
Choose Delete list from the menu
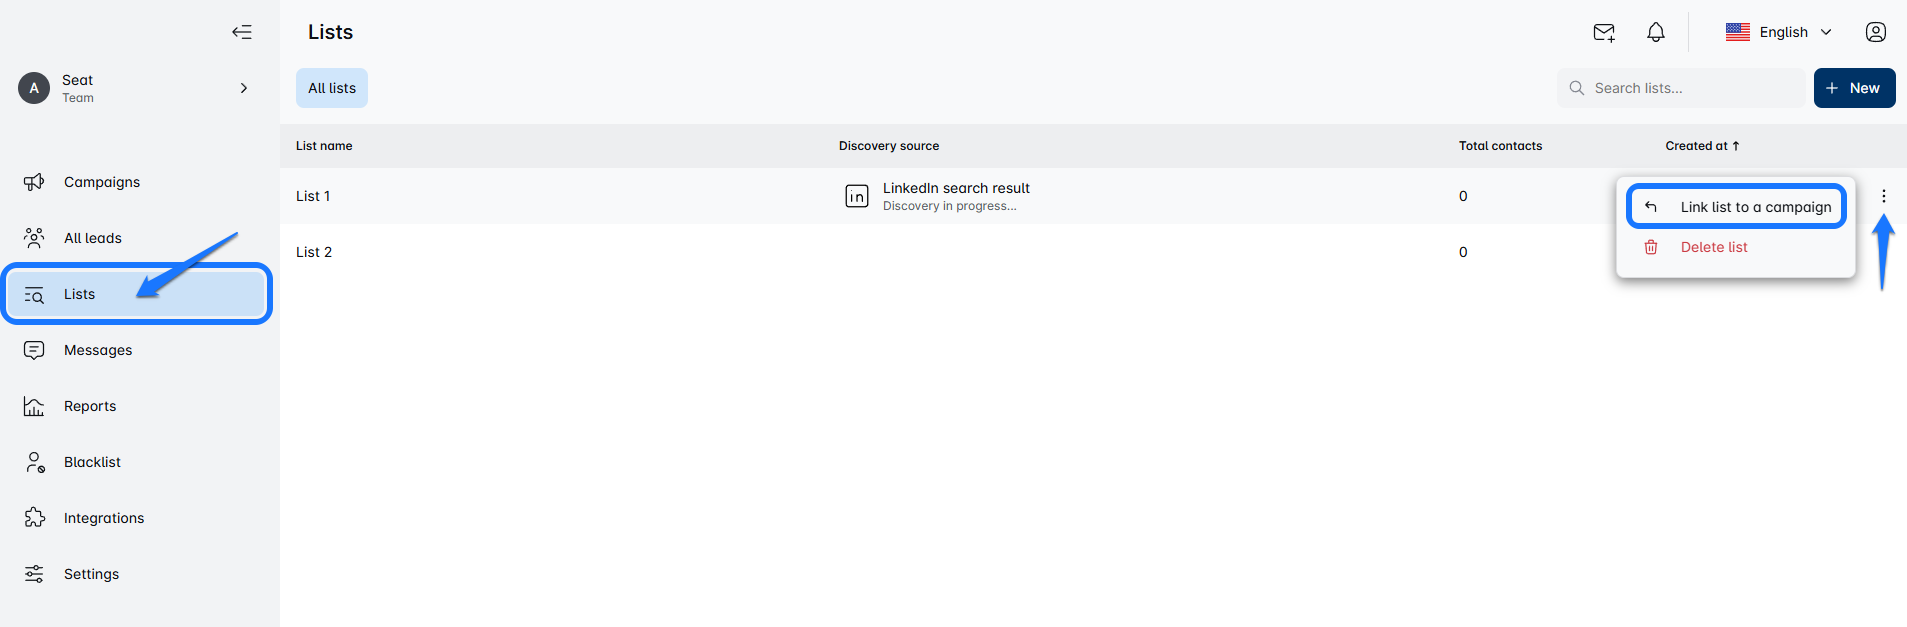[1713, 247]
